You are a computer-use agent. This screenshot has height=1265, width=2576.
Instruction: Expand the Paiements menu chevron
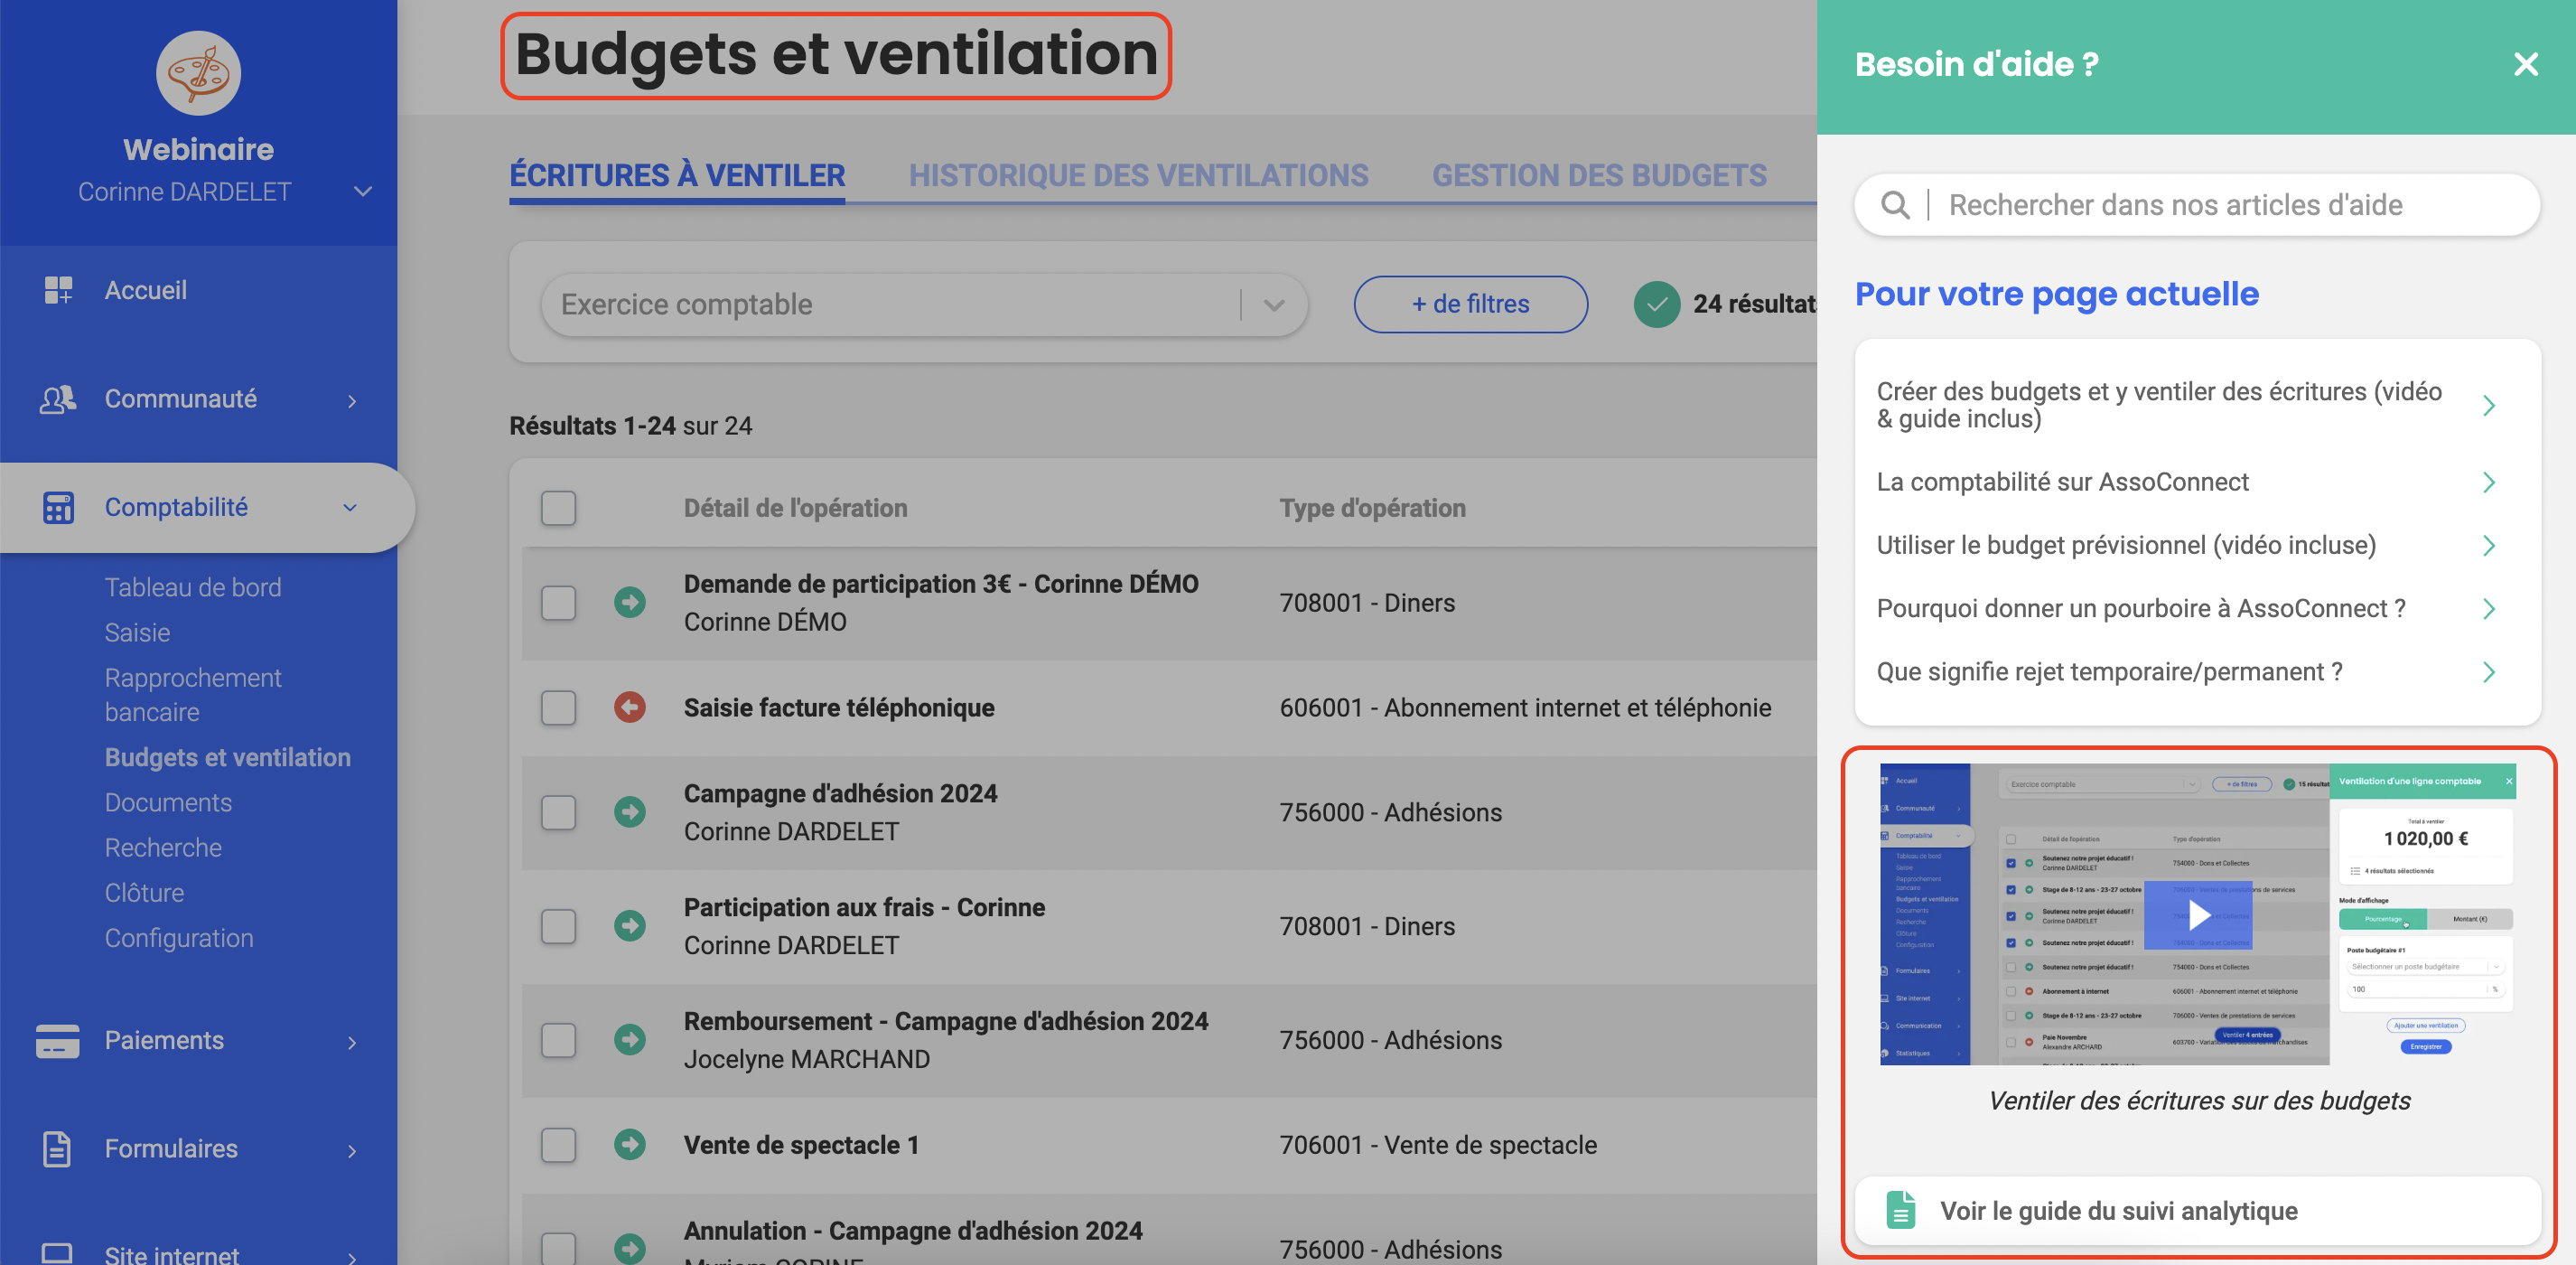(352, 1043)
